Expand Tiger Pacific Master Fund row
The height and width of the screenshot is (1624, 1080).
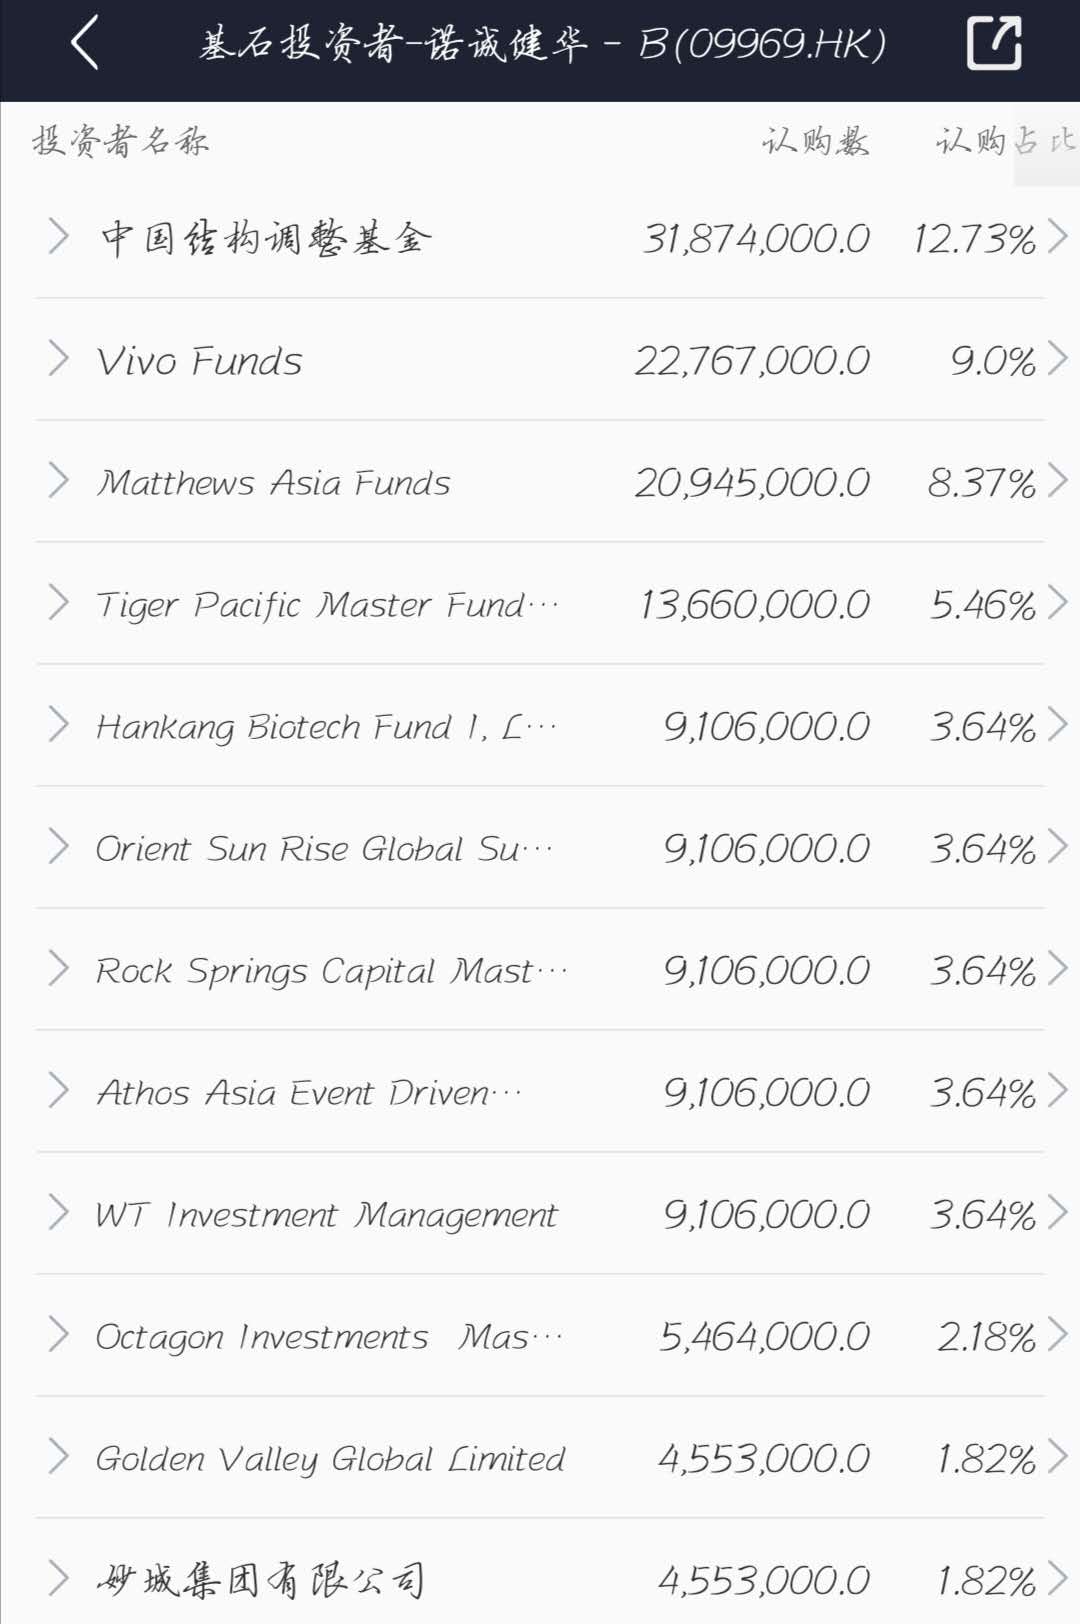point(58,603)
